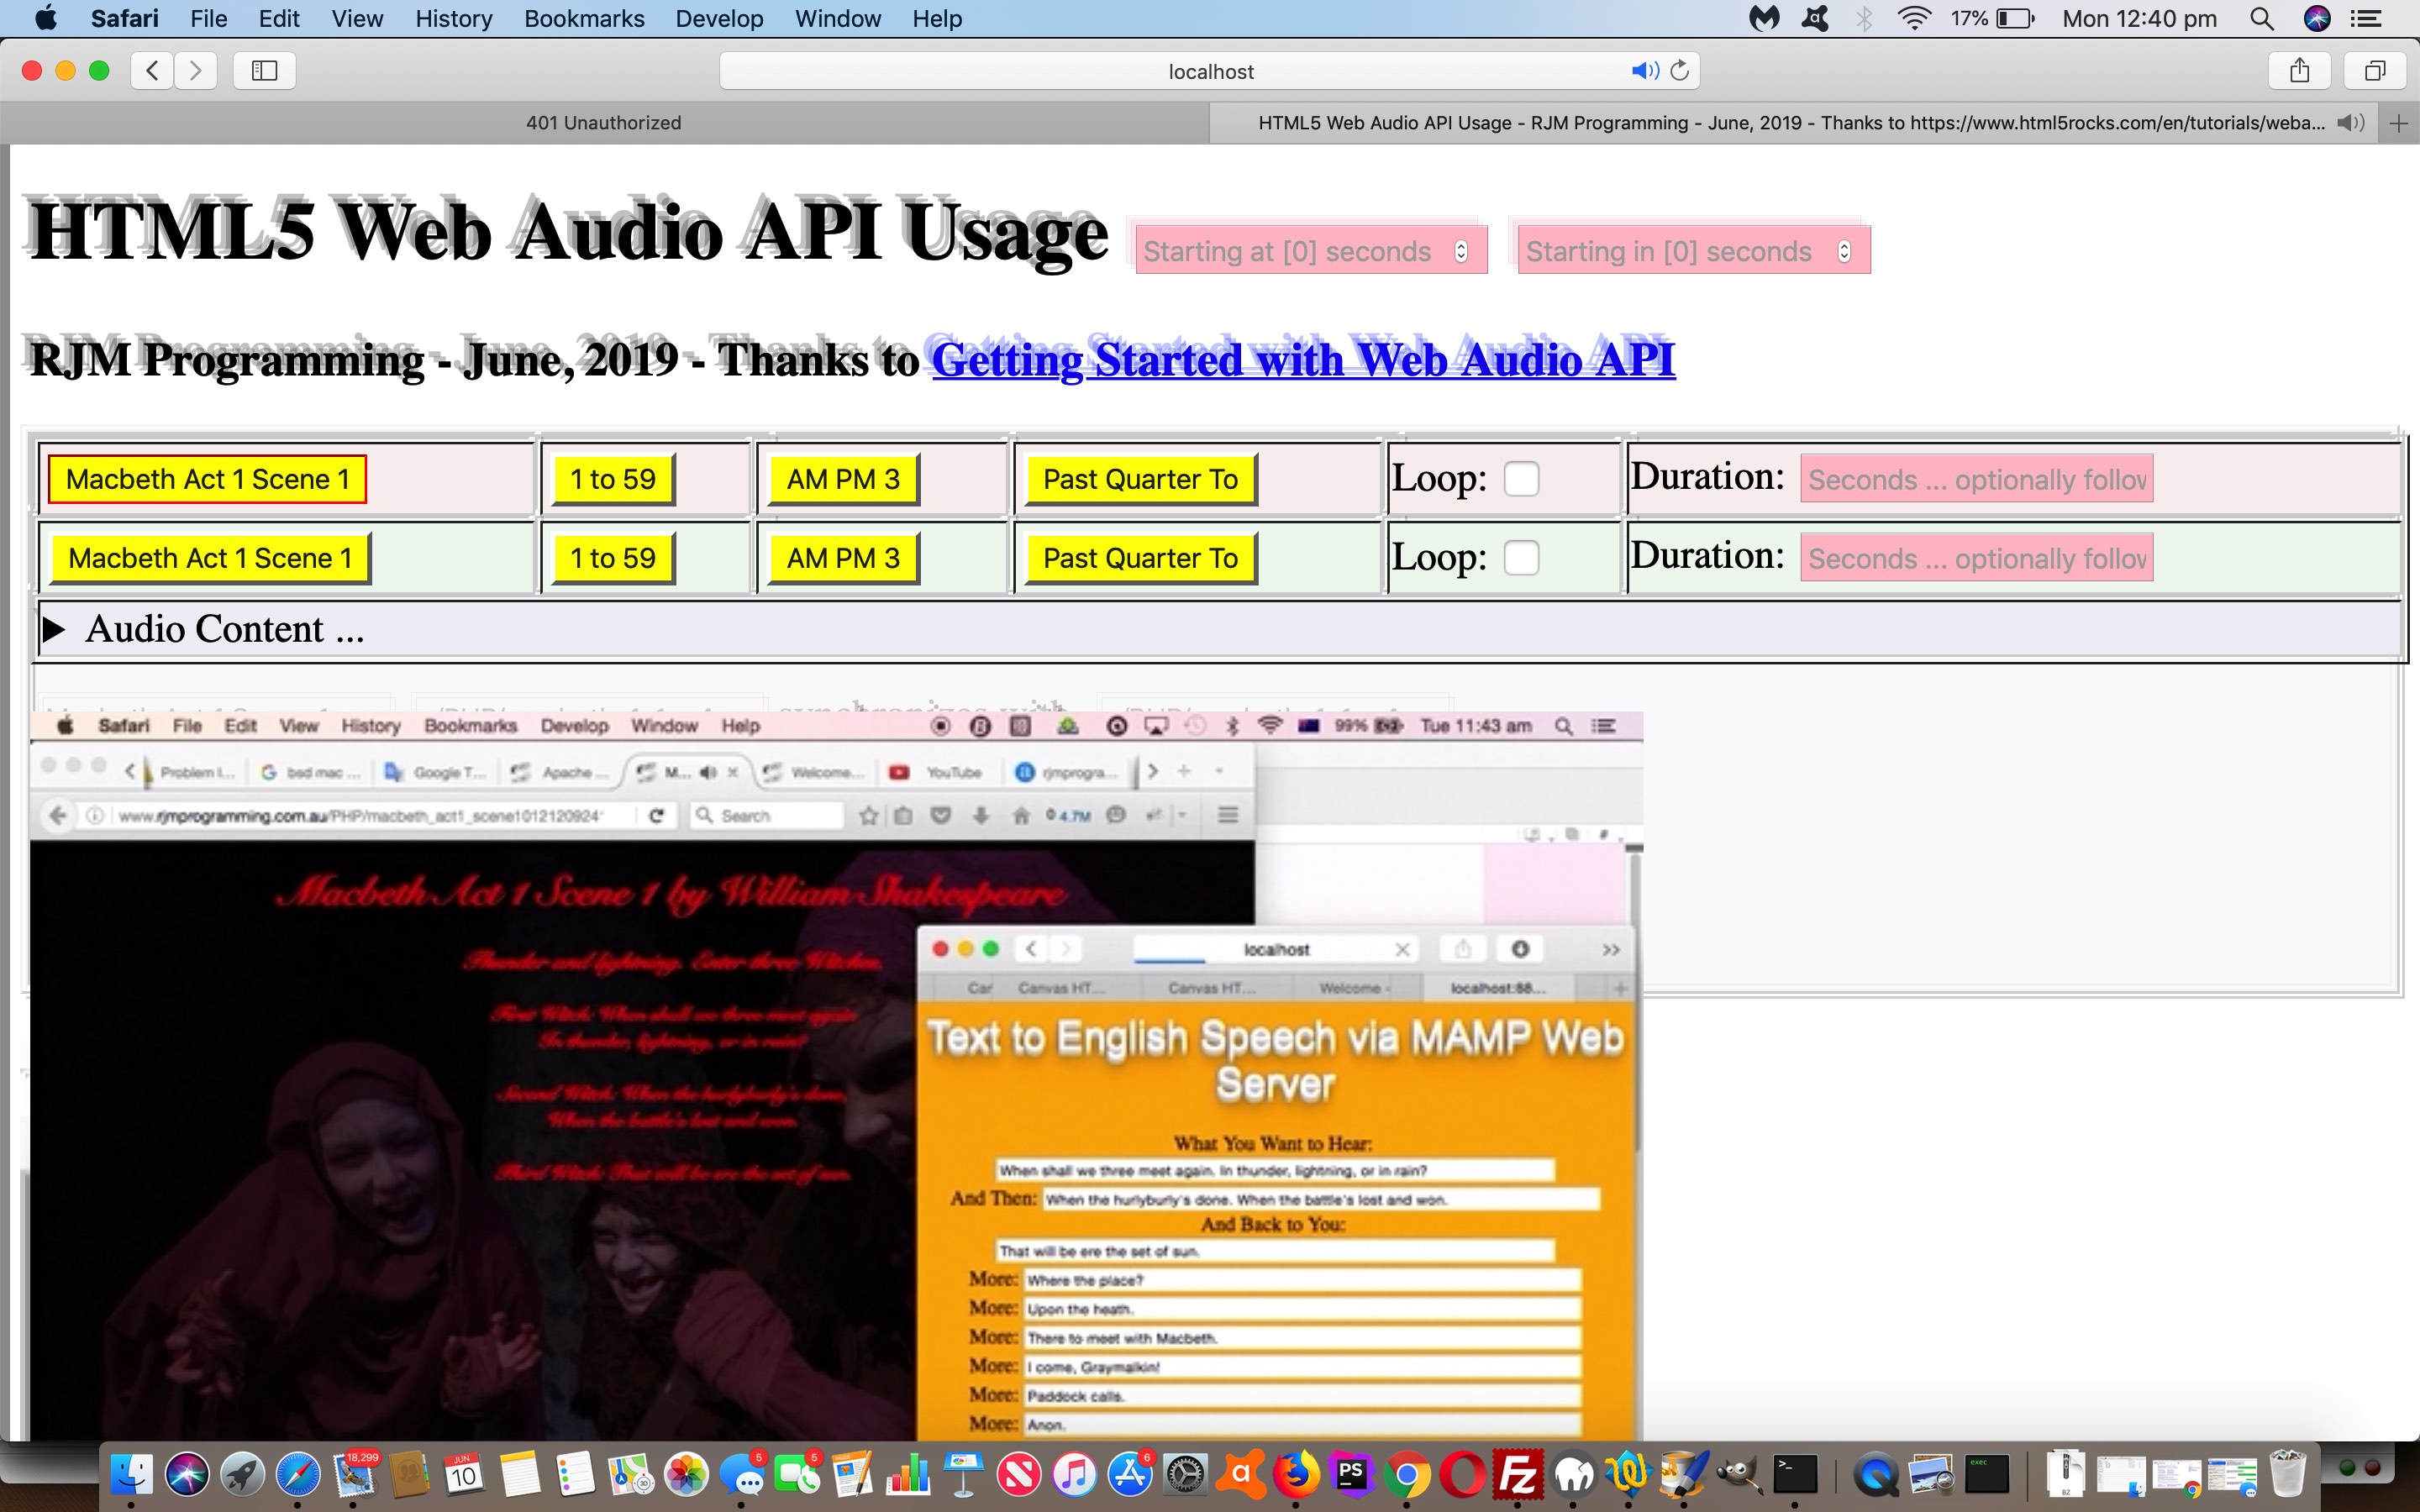The image size is (2420, 1512).
Task: Open Finder from the Dock
Action: [130, 1474]
